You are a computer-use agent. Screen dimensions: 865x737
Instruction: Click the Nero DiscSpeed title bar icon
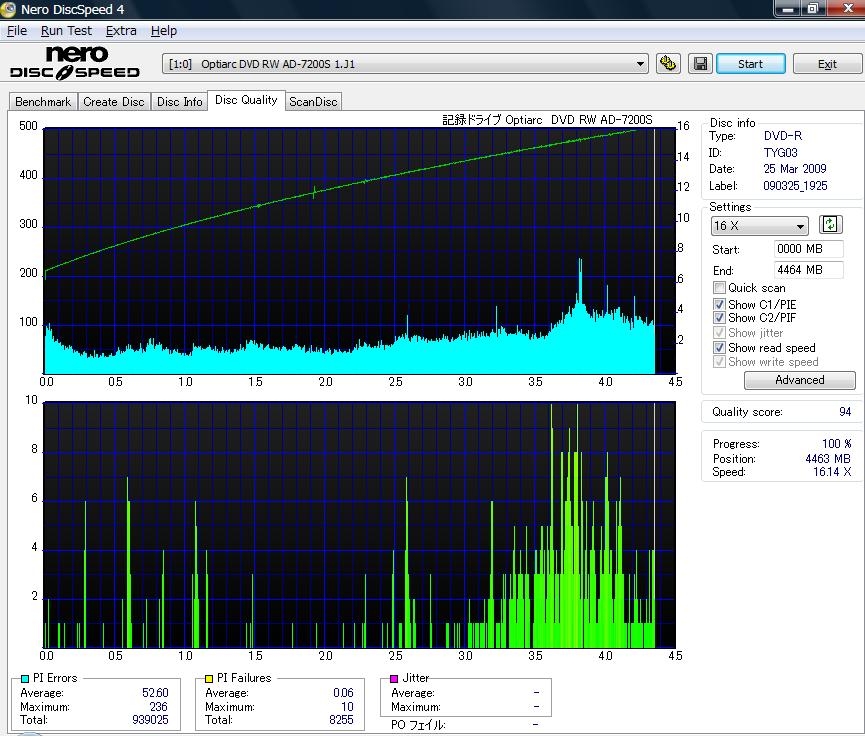tap(10, 9)
